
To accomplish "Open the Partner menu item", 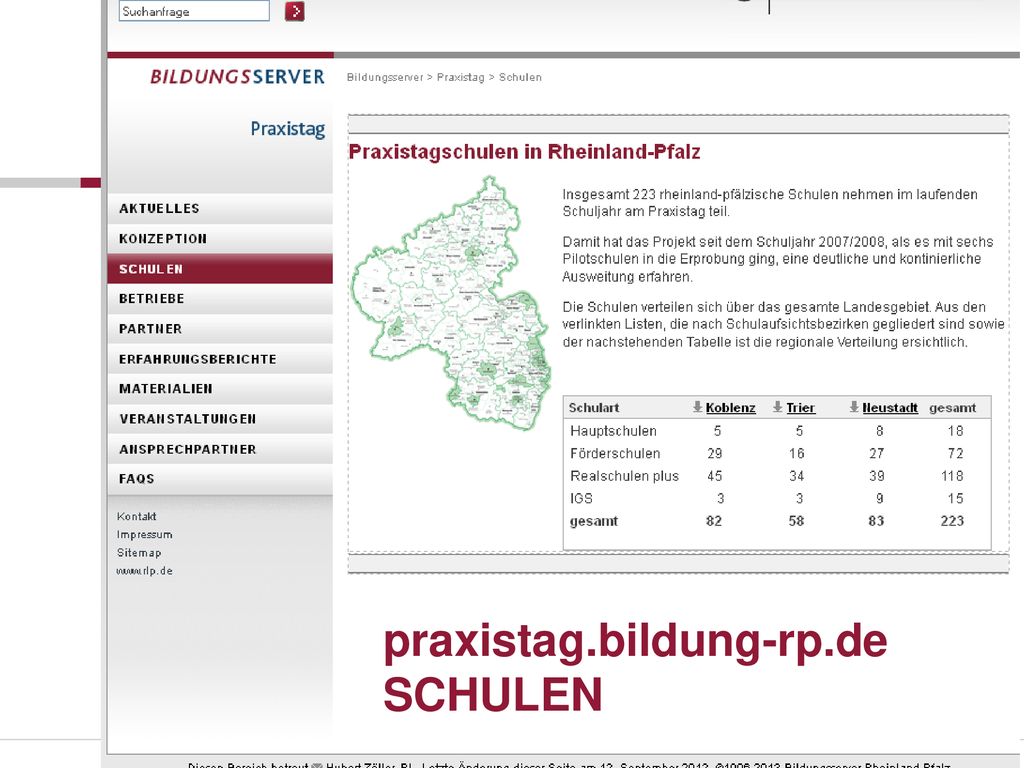I will [220, 328].
